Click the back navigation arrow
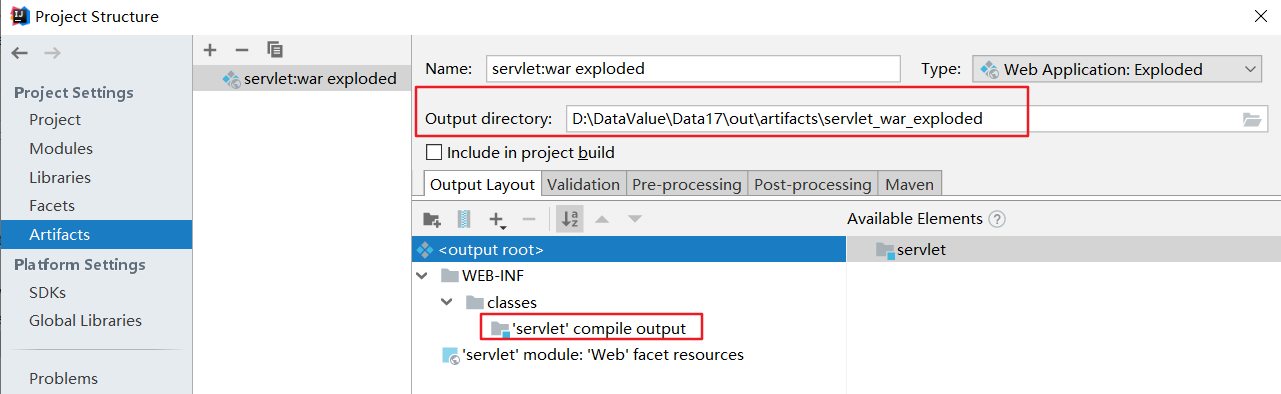The image size is (1281, 394). pos(20,53)
